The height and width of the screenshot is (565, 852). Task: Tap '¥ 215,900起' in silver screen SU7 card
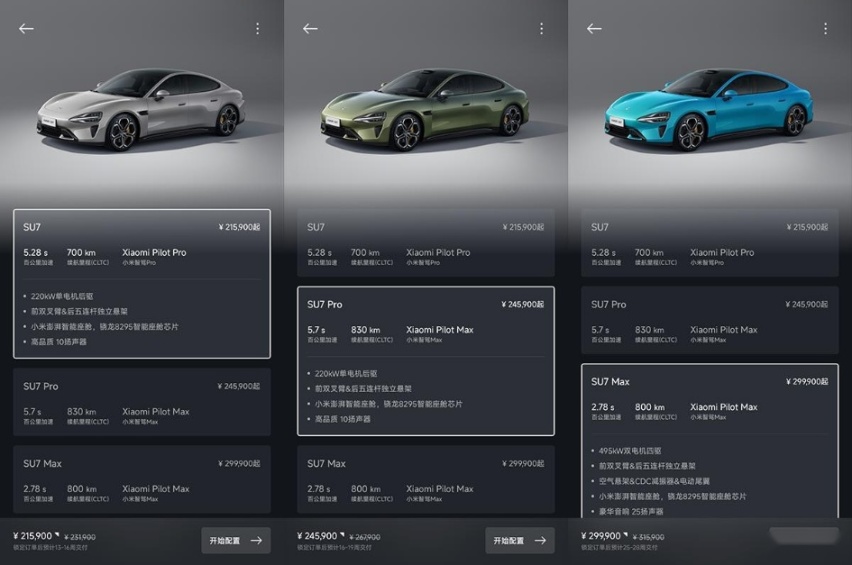pos(239,227)
